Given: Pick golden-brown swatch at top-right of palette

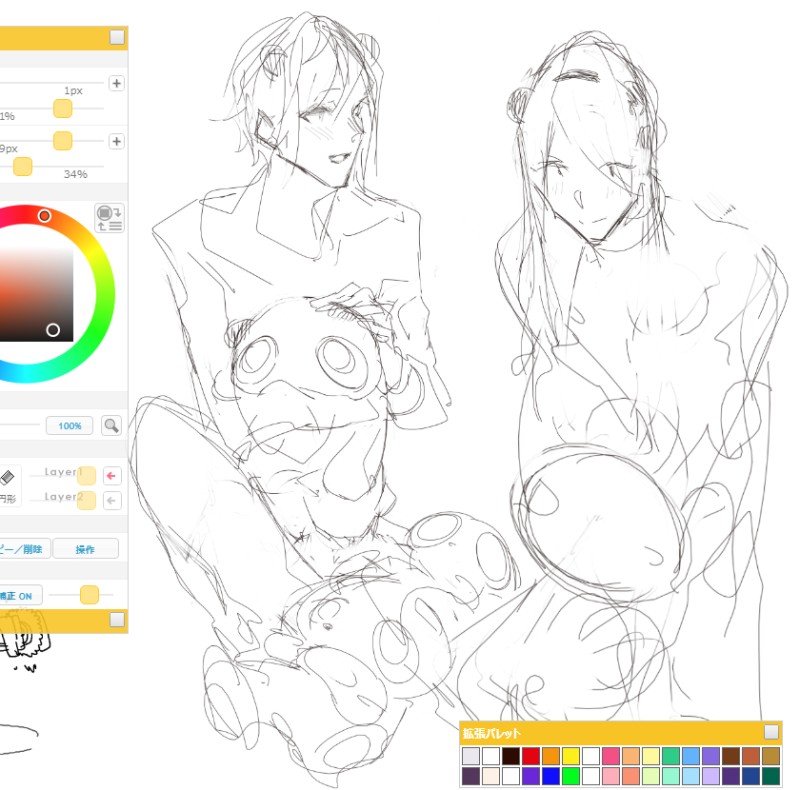Looking at the screenshot, I should pyautogui.click(x=770, y=756).
